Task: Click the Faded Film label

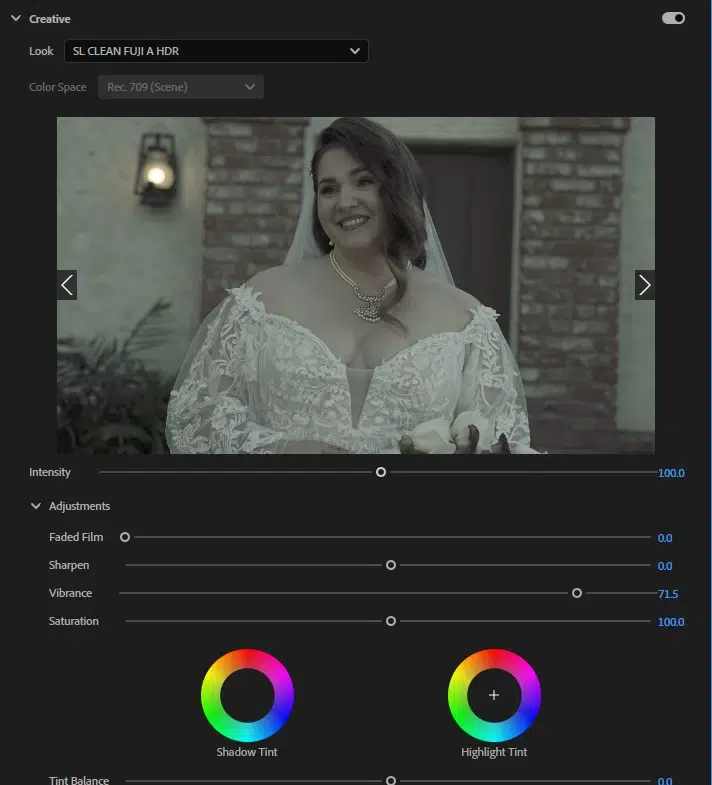Action: pos(76,537)
